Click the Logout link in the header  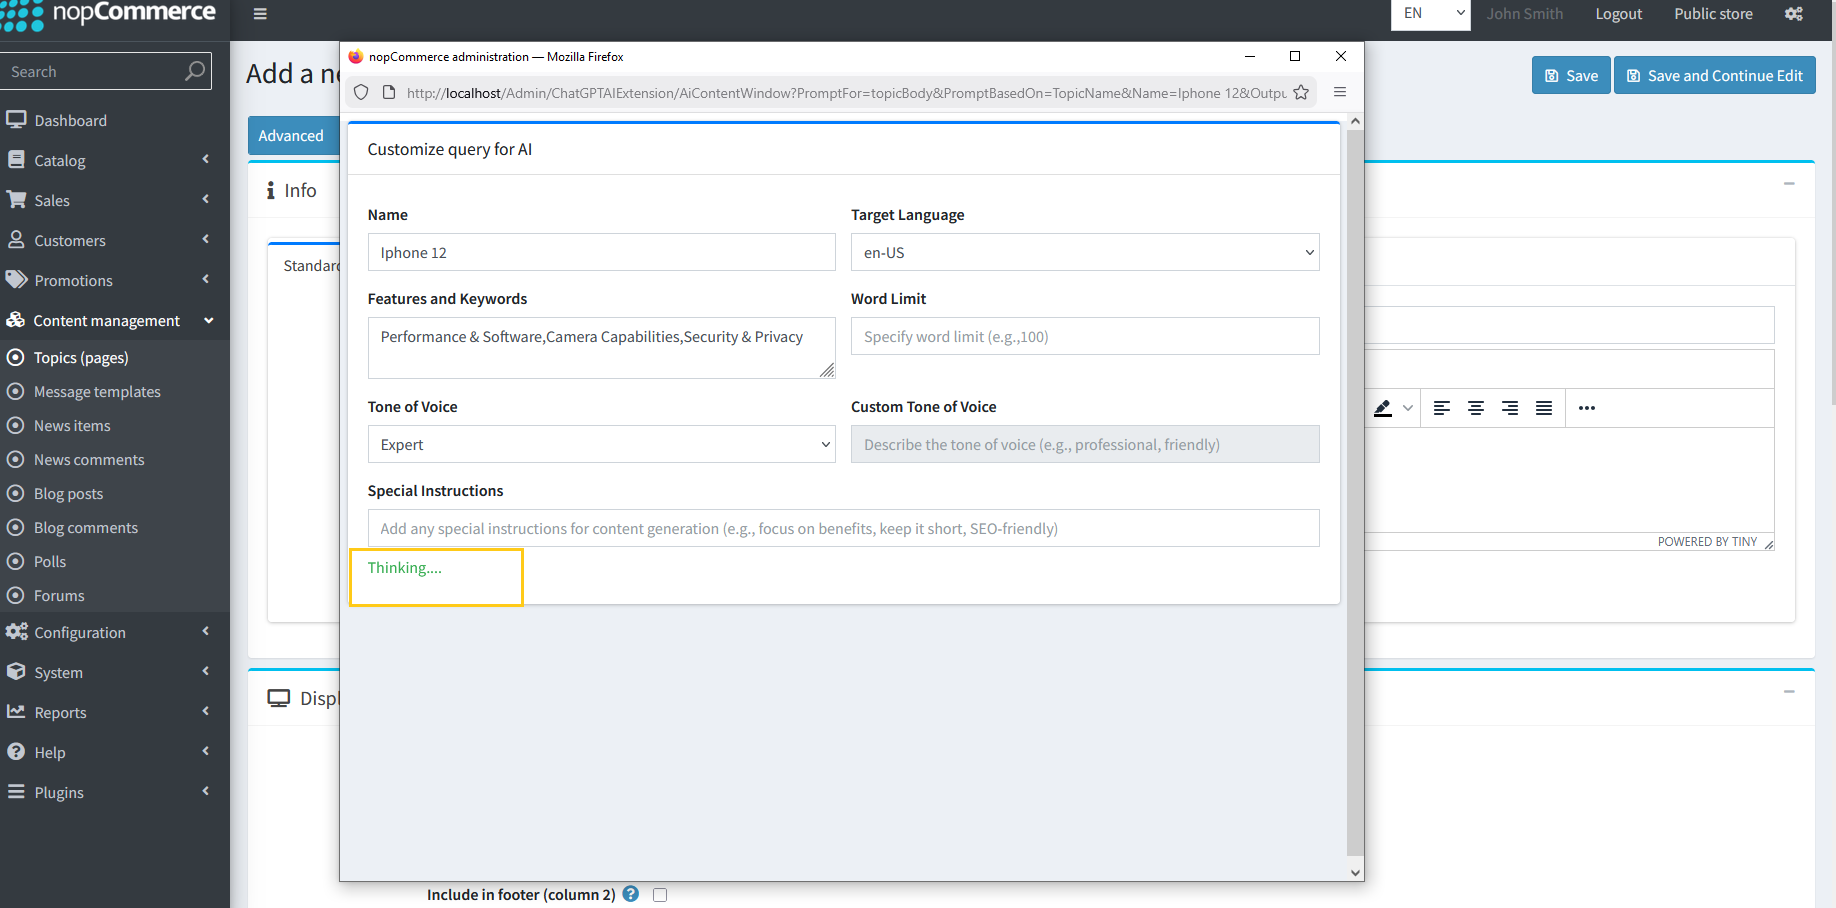(1618, 14)
